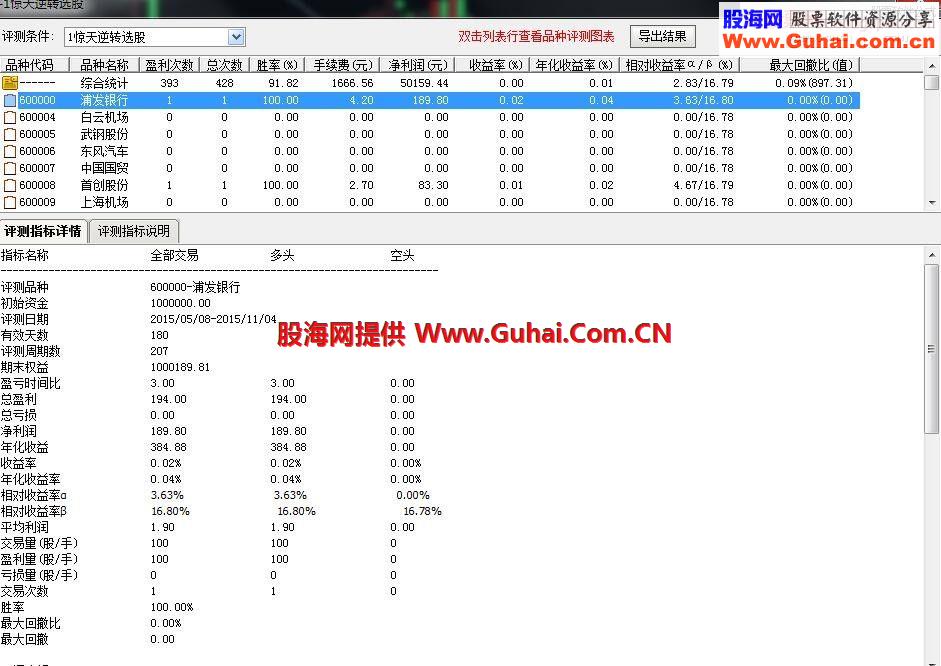Click the 有效天数 value 180
The width and height of the screenshot is (941, 666).
pos(159,335)
